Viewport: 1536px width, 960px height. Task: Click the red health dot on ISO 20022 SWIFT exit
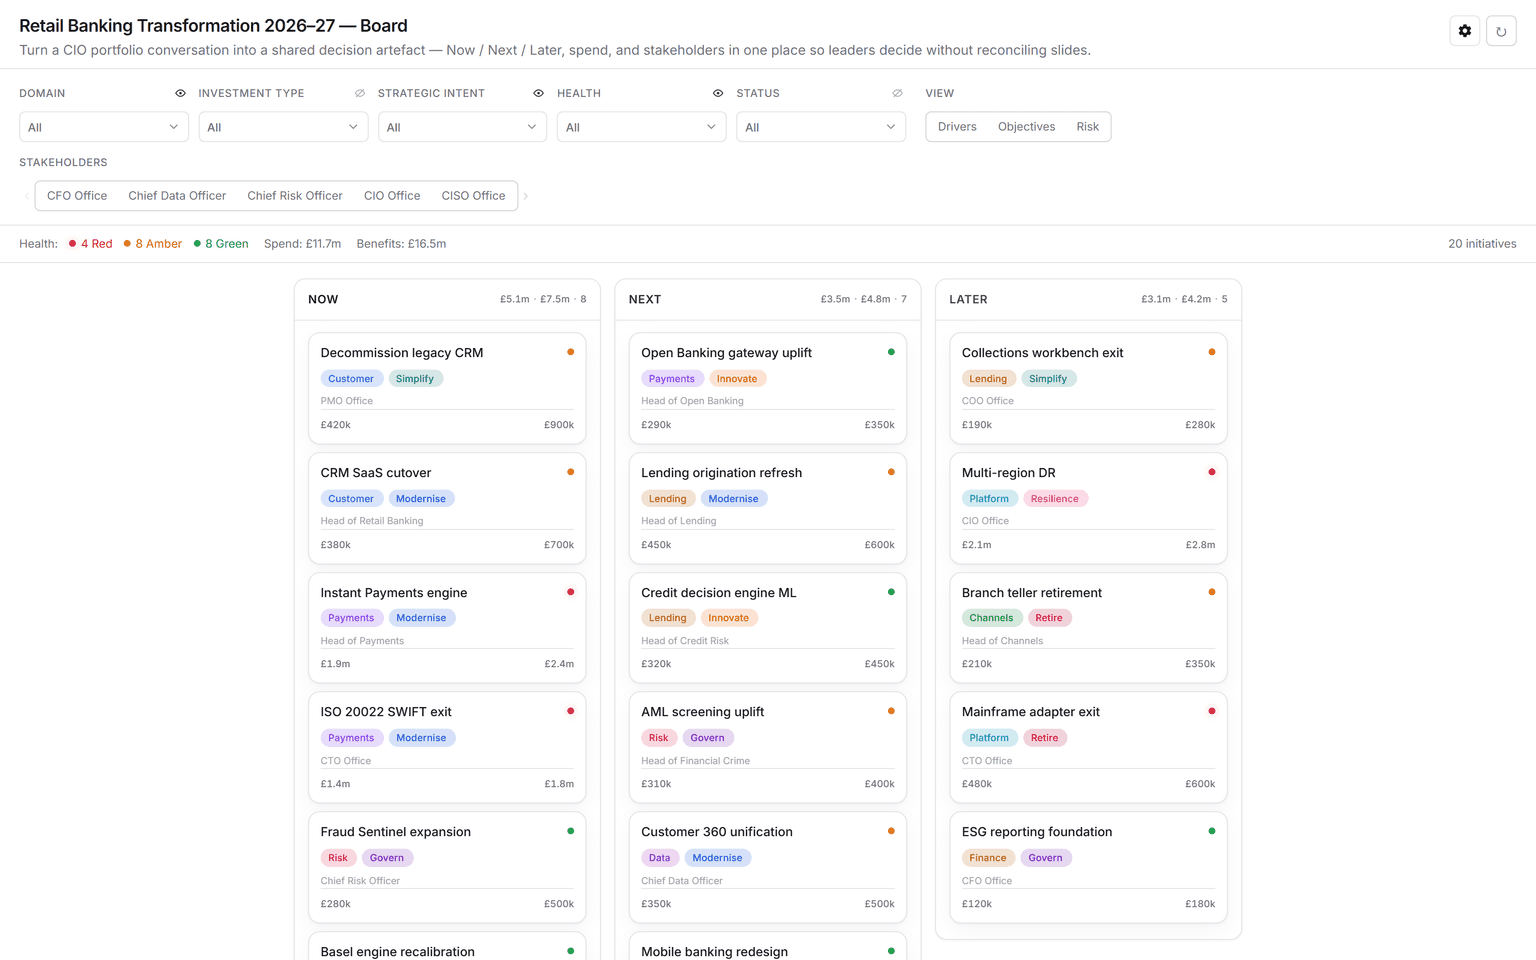point(571,711)
